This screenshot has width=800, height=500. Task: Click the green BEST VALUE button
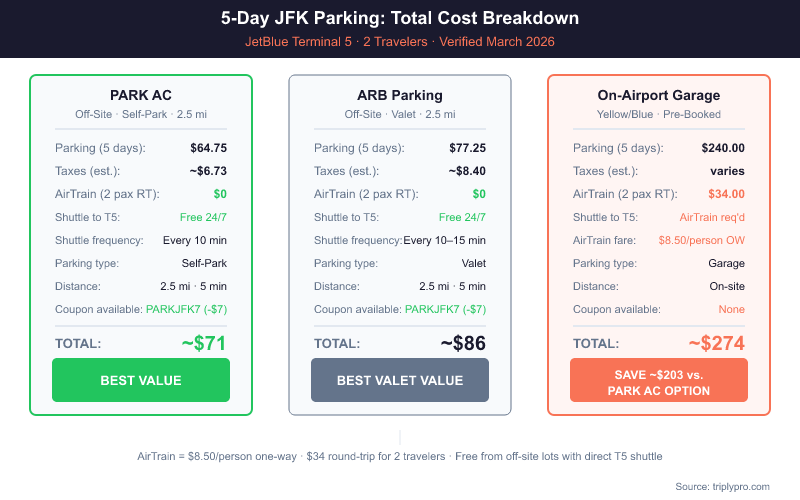(141, 380)
